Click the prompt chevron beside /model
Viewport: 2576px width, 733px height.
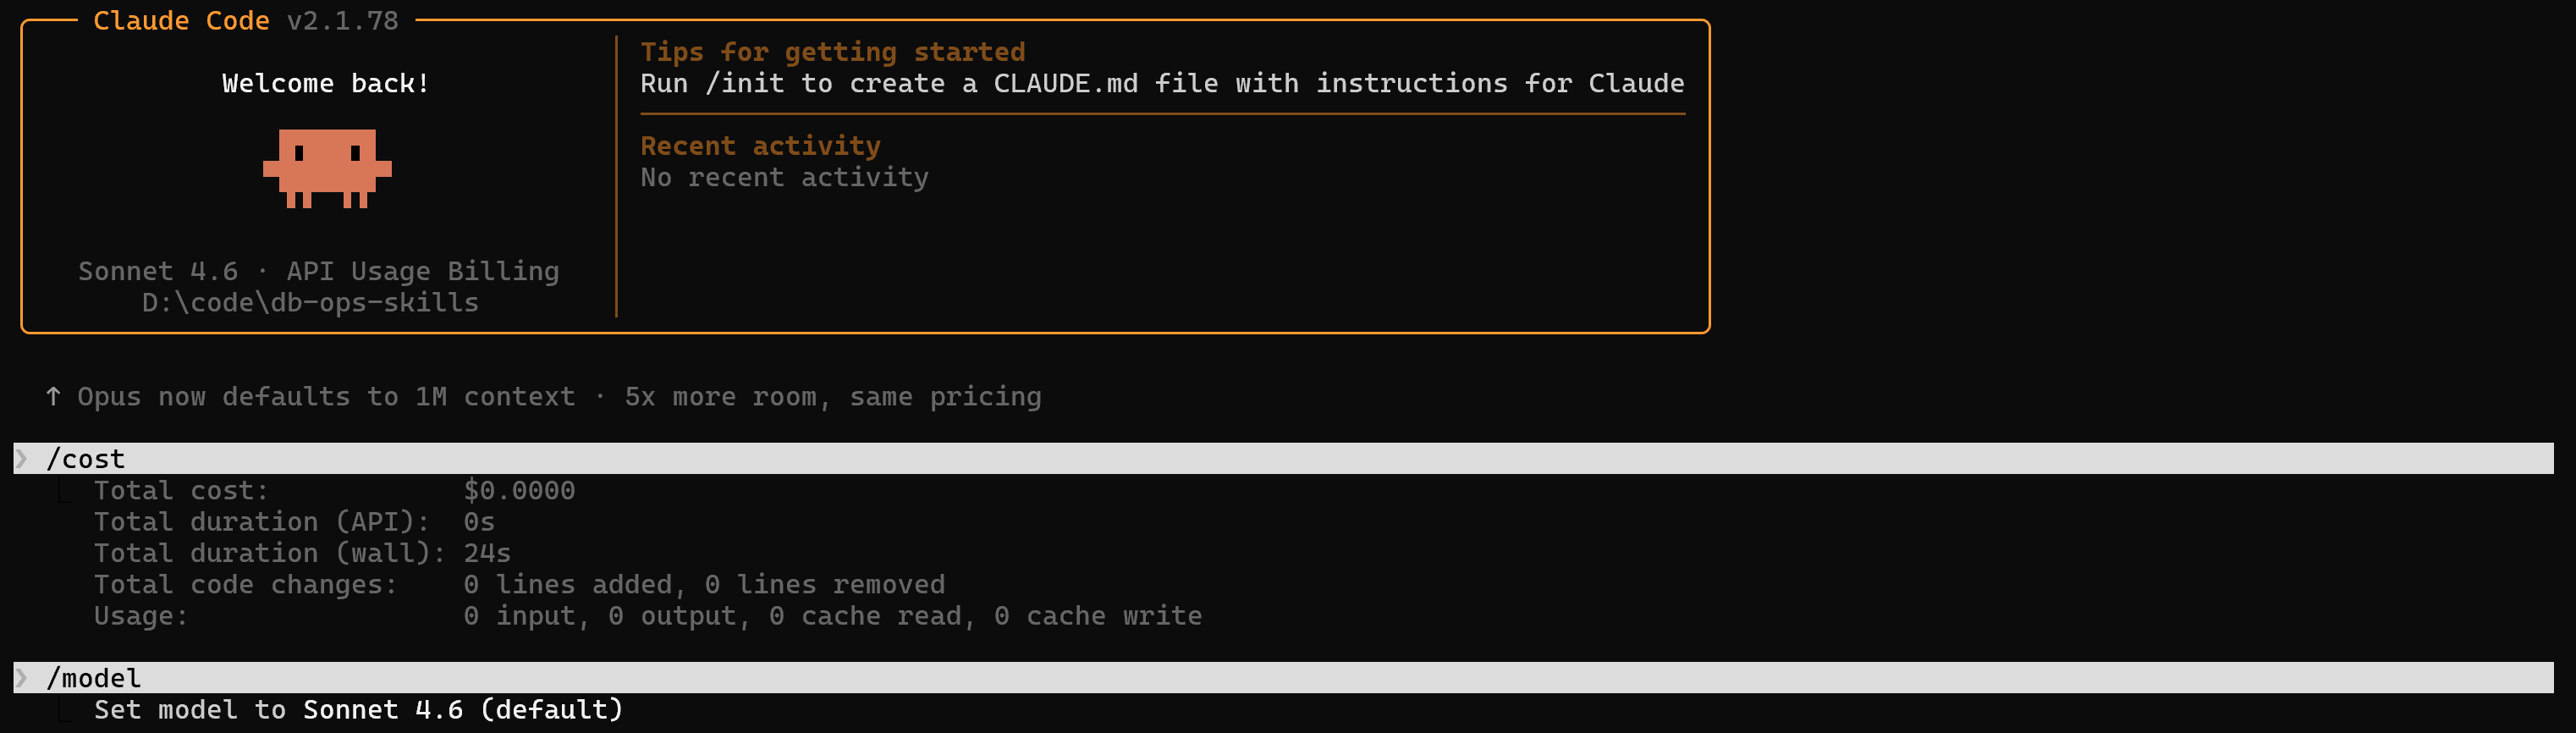22,678
